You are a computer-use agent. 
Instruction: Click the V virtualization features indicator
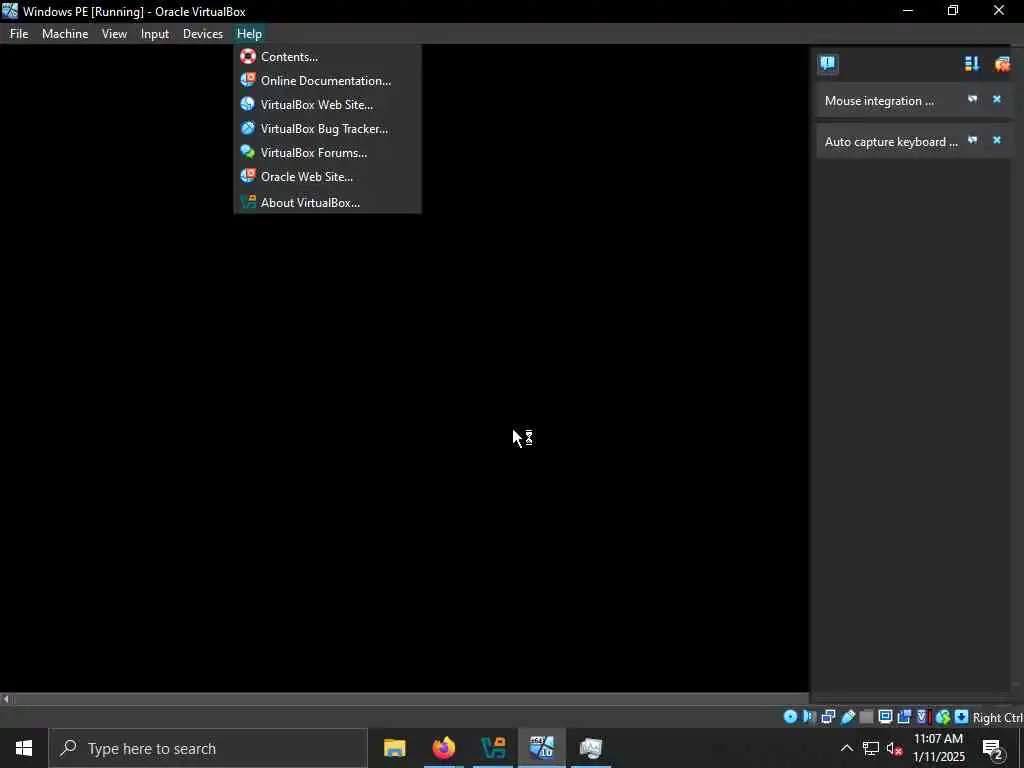coord(922,717)
